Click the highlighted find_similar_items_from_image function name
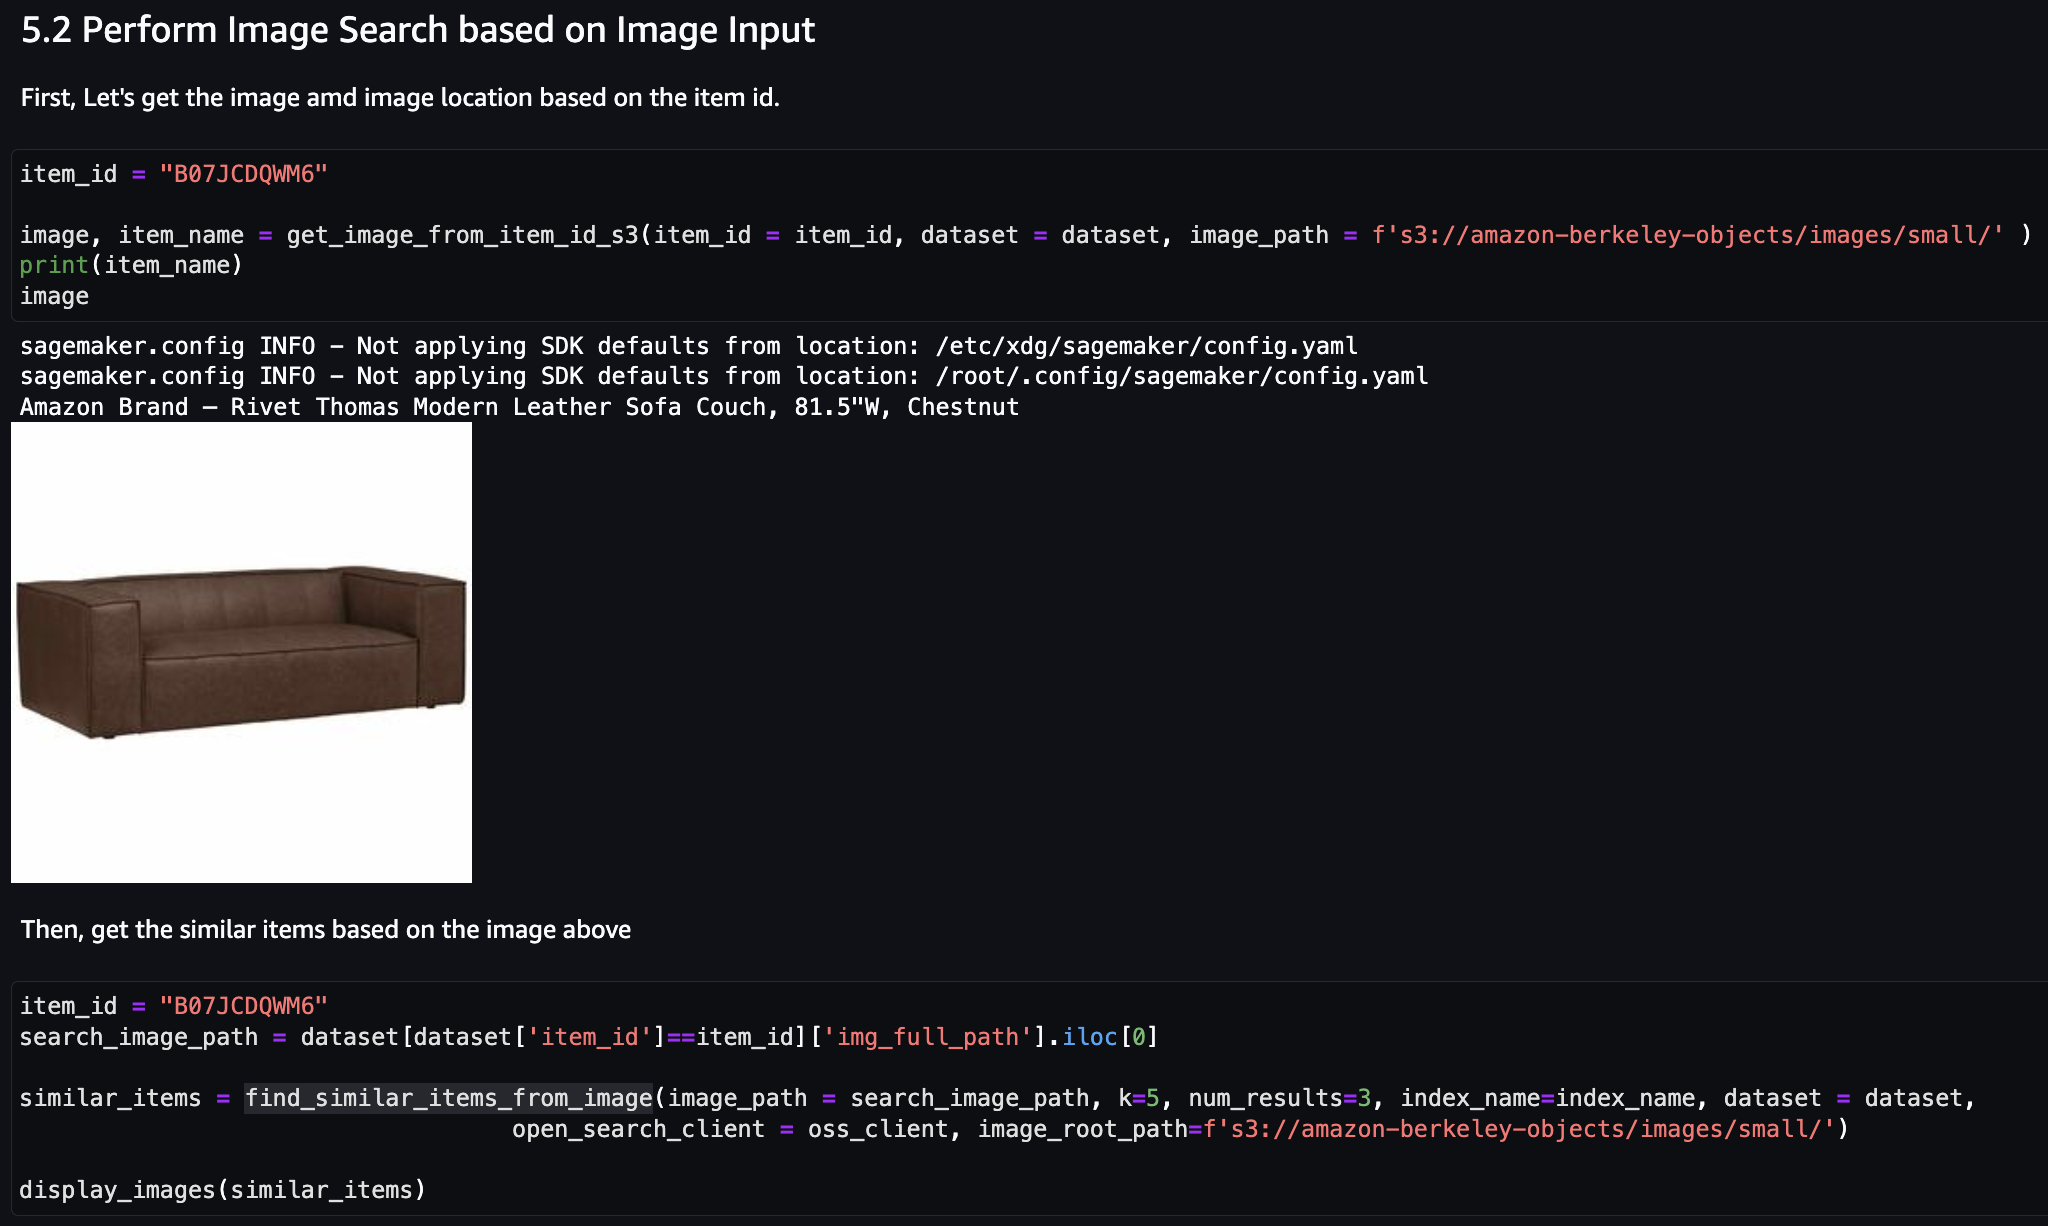2048x1226 pixels. pos(448,1098)
